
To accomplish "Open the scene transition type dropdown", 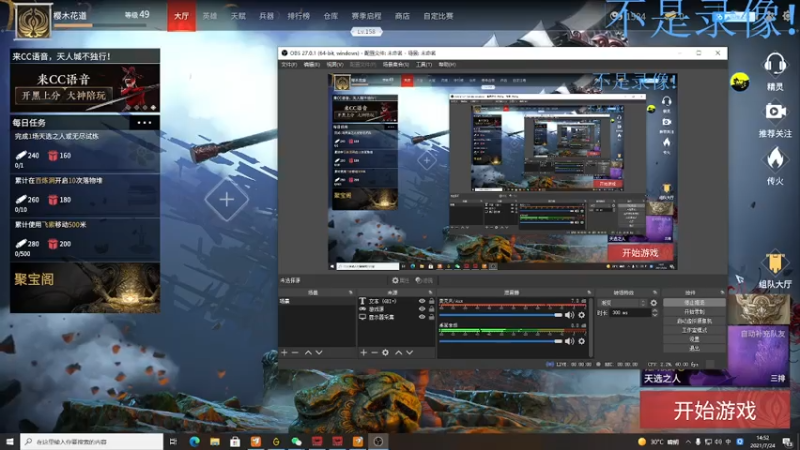I will point(622,303).
